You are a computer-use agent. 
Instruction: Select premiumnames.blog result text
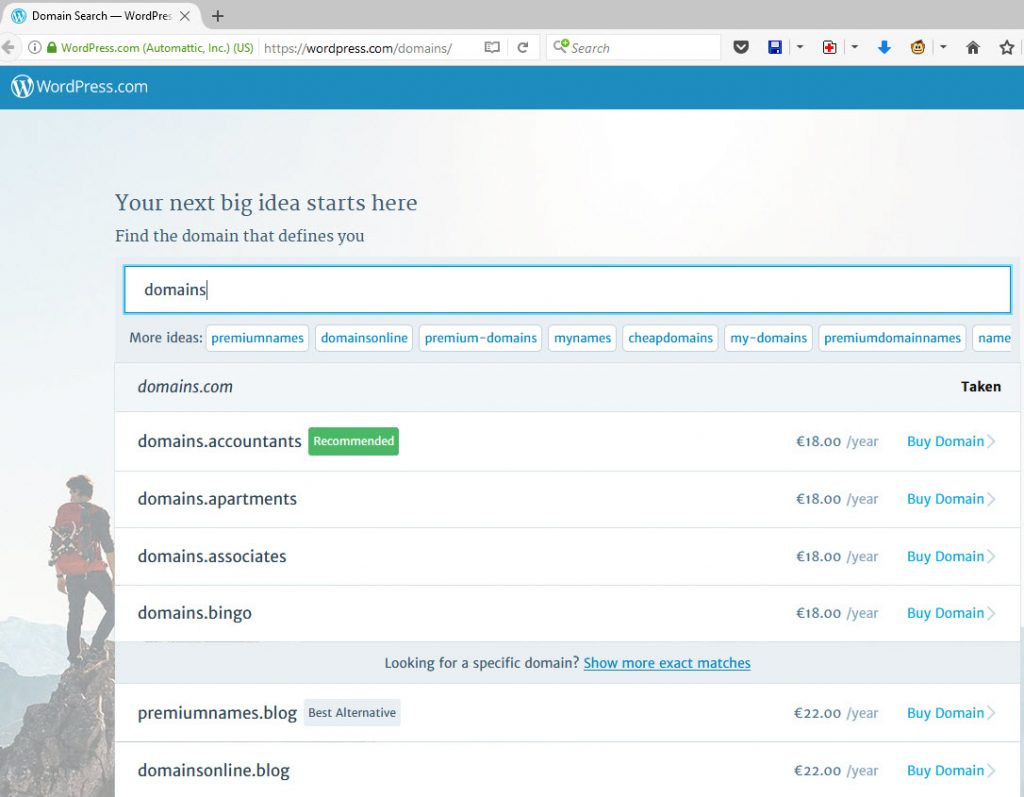coord(217,713)
